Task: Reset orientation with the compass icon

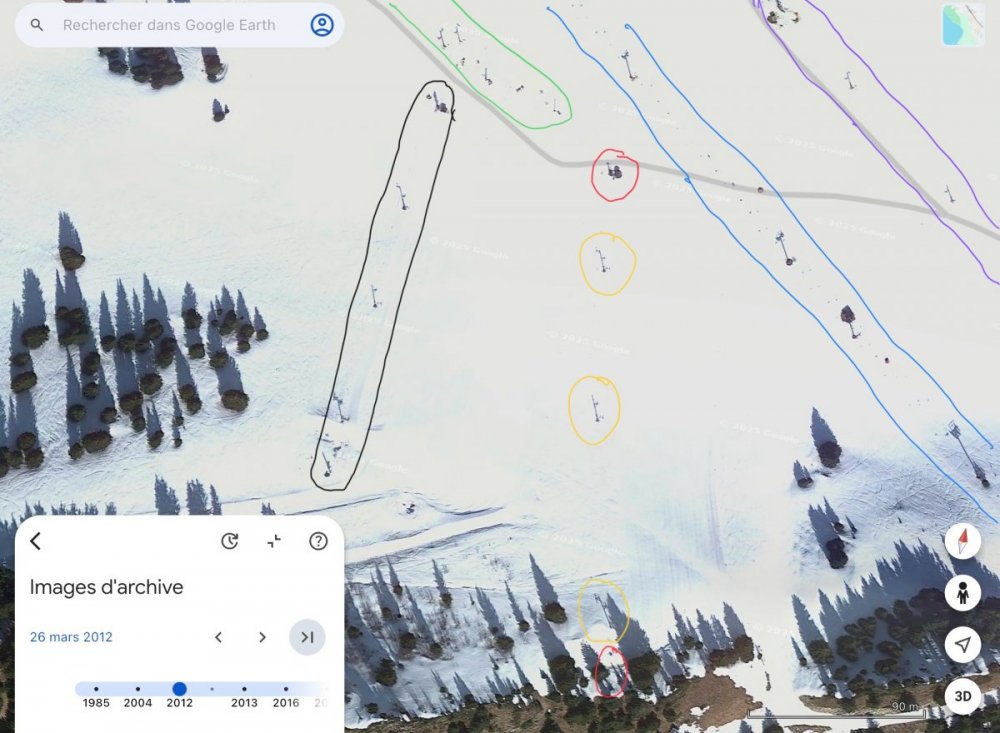Action: tap(962, 541)
